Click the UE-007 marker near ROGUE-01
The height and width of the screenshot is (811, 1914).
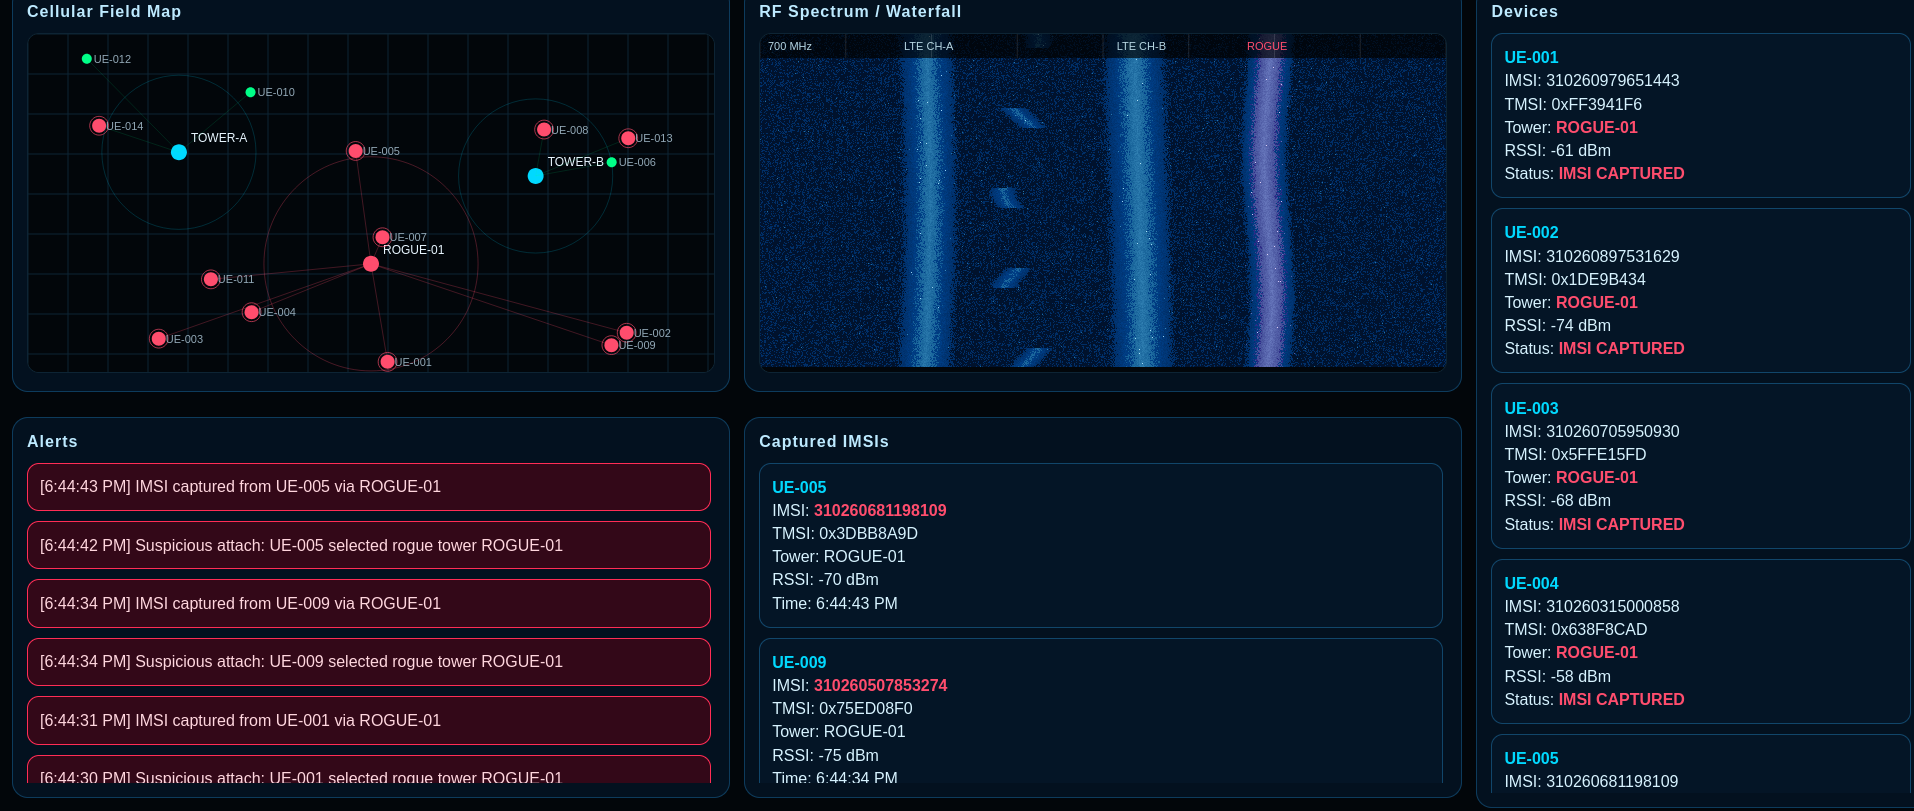[x=382, y=237]
